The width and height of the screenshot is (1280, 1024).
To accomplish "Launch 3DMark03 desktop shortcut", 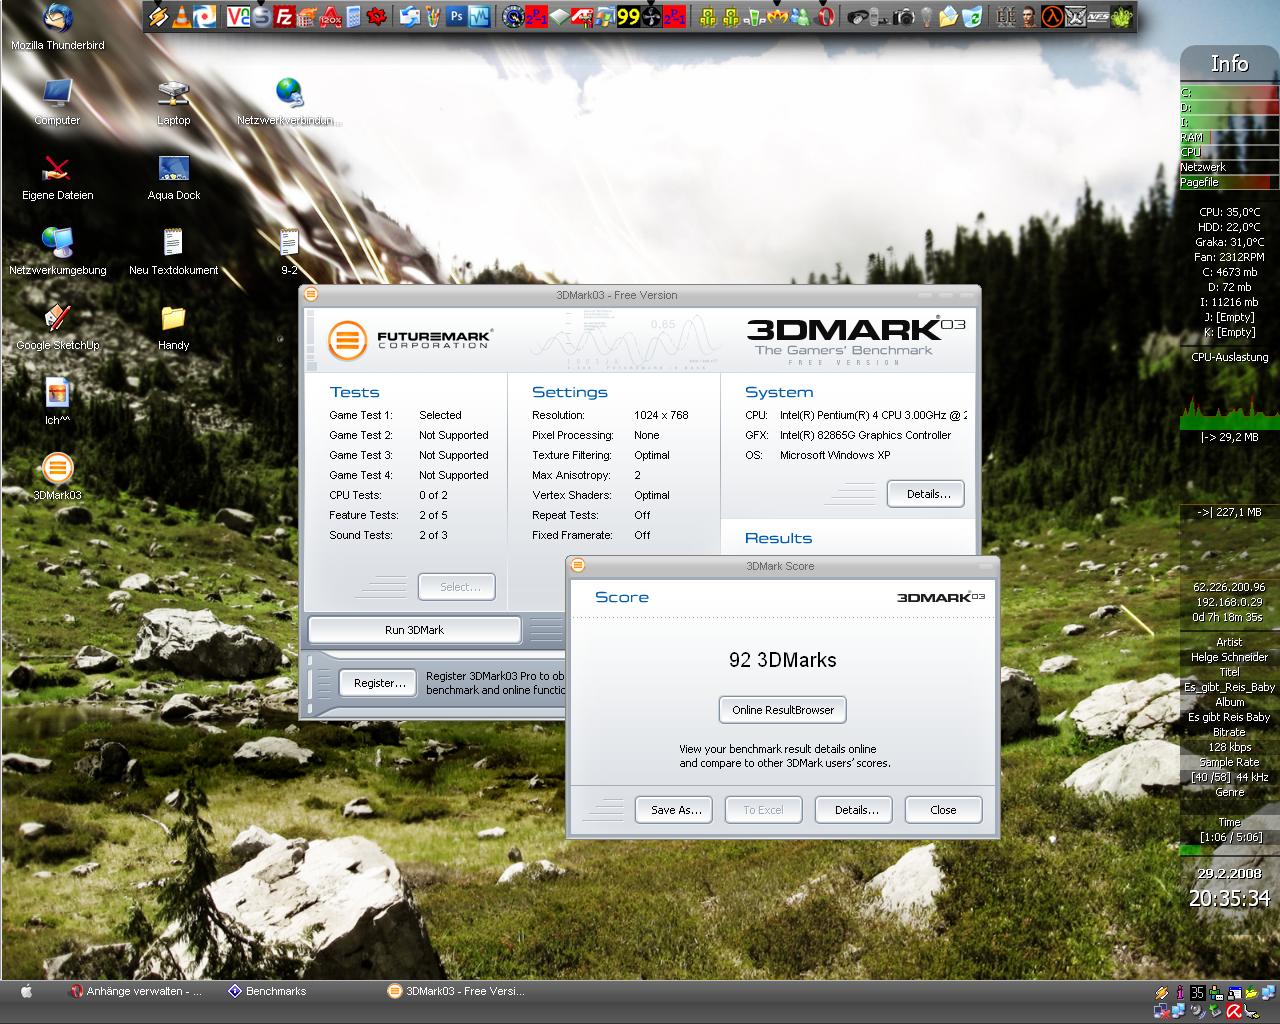I will tap(57, 477).
